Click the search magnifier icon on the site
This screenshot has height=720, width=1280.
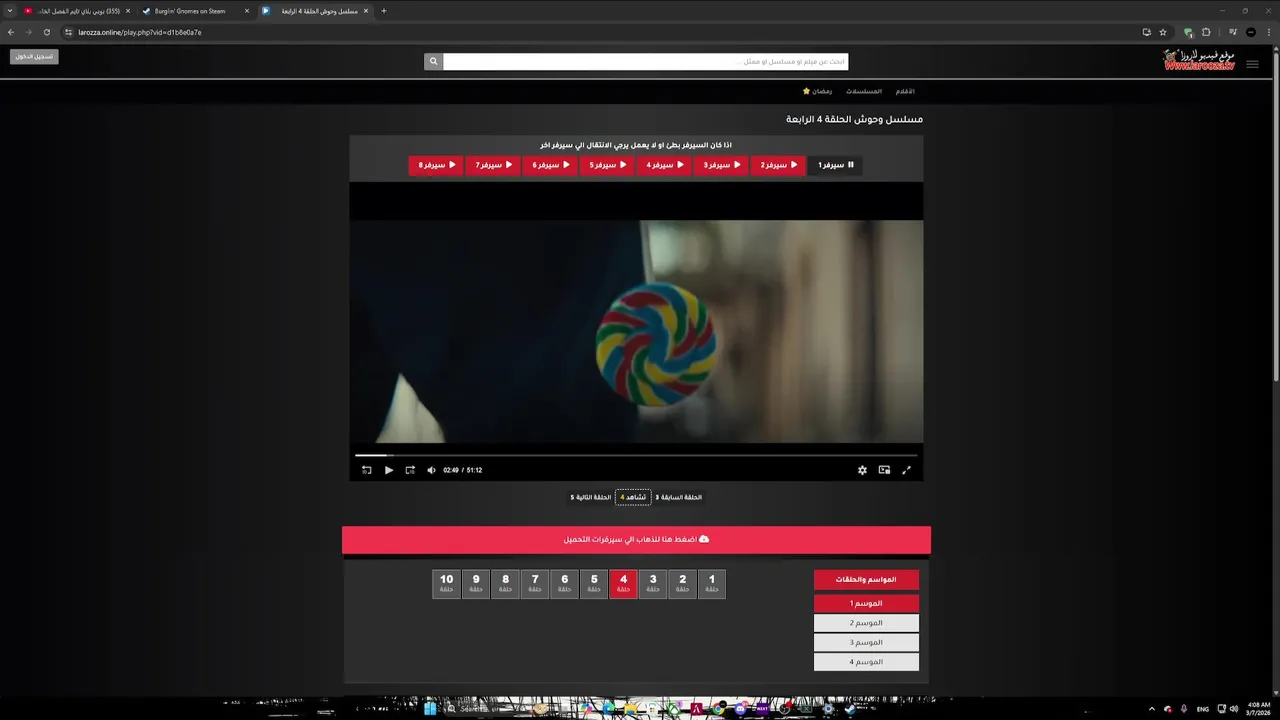click(433, 62)
